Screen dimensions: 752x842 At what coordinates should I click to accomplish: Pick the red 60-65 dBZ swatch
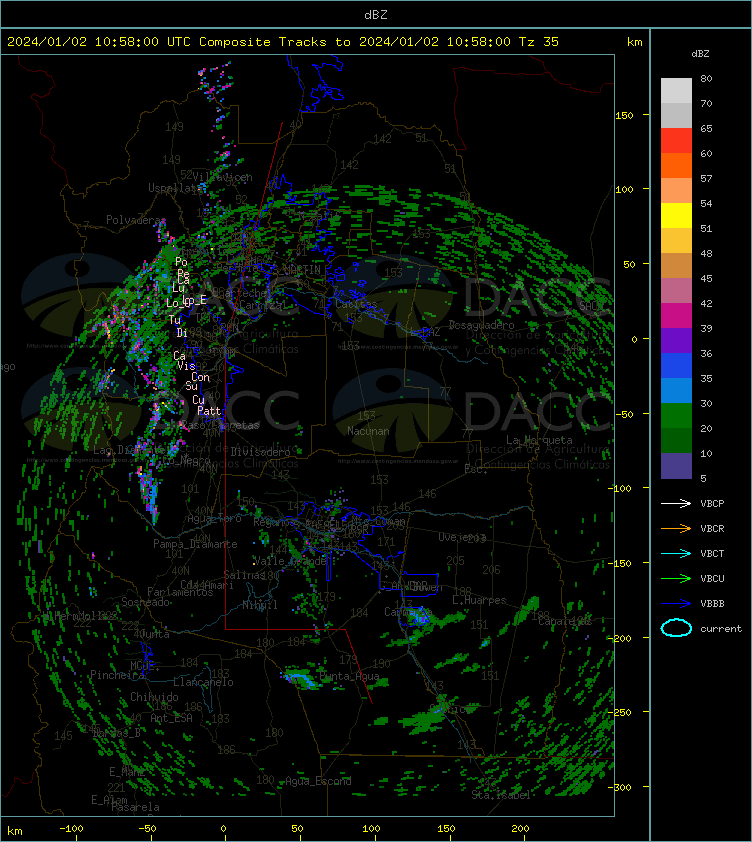click(x=676, y=141)
